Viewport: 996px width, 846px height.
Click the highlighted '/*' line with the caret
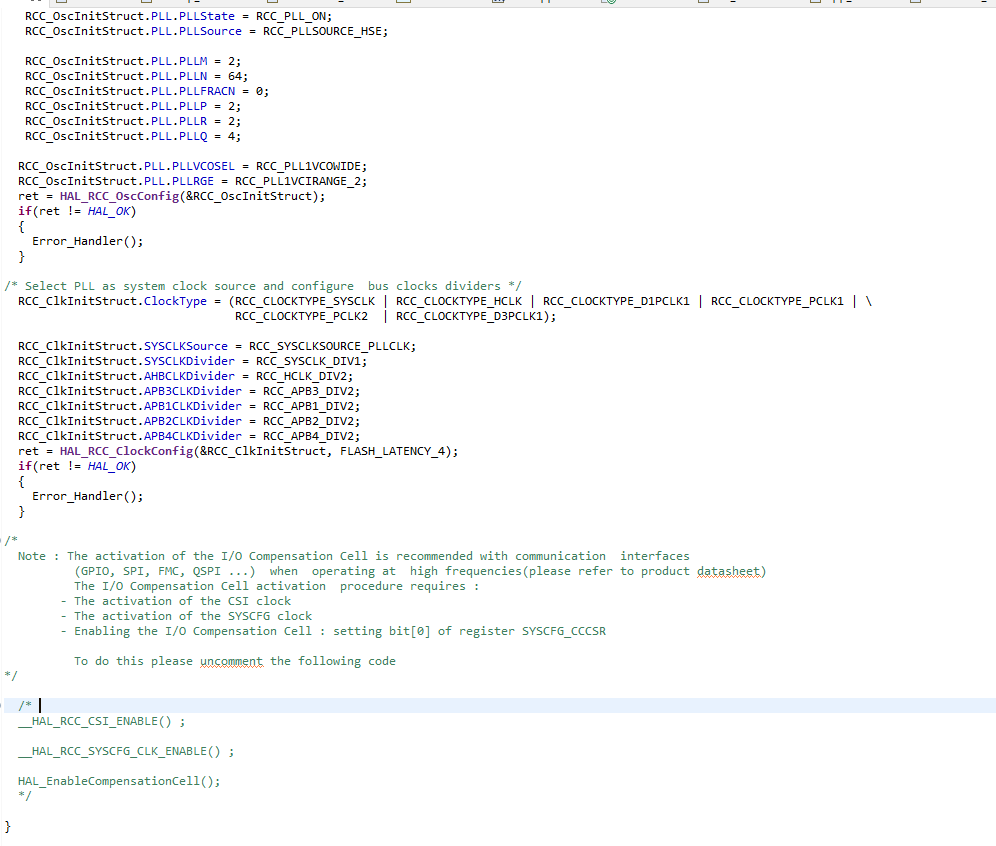tap(498, 706)
